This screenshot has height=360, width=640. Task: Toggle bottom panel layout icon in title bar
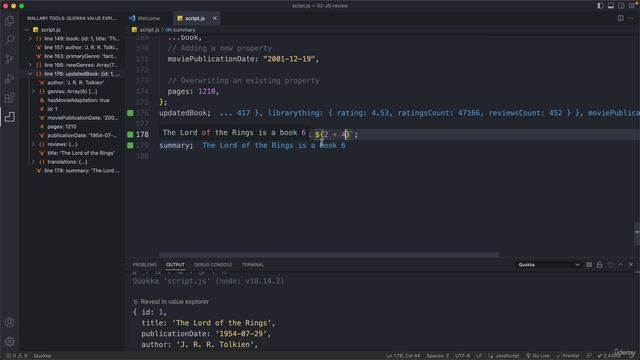(x=611, y=6)
